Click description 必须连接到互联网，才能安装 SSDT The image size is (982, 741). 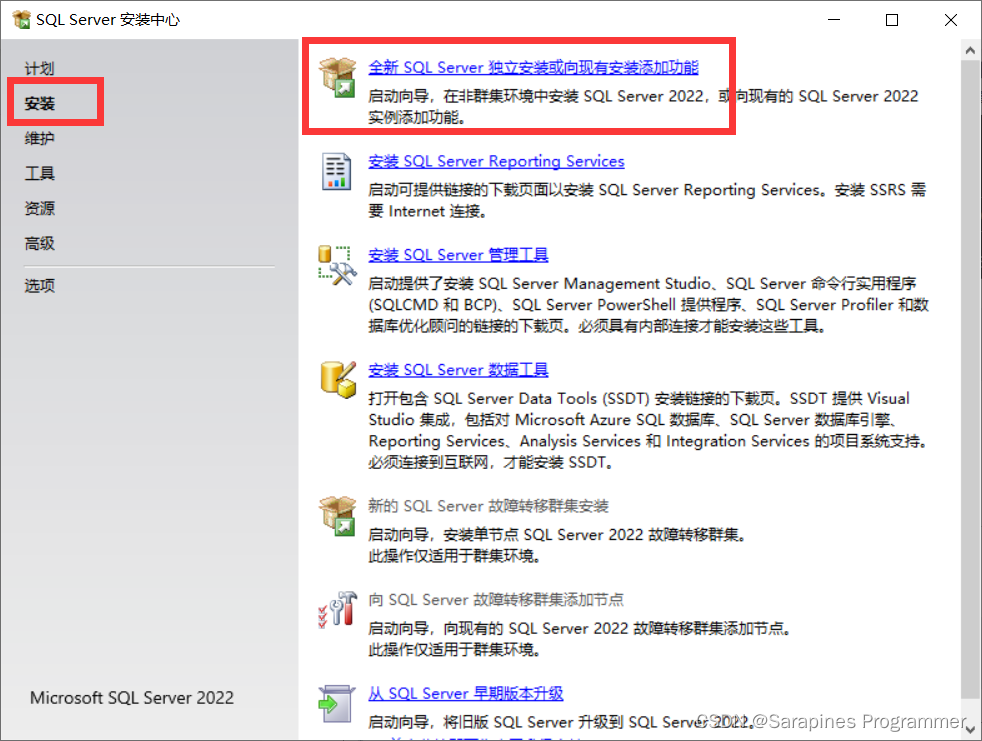coord(490,462)
